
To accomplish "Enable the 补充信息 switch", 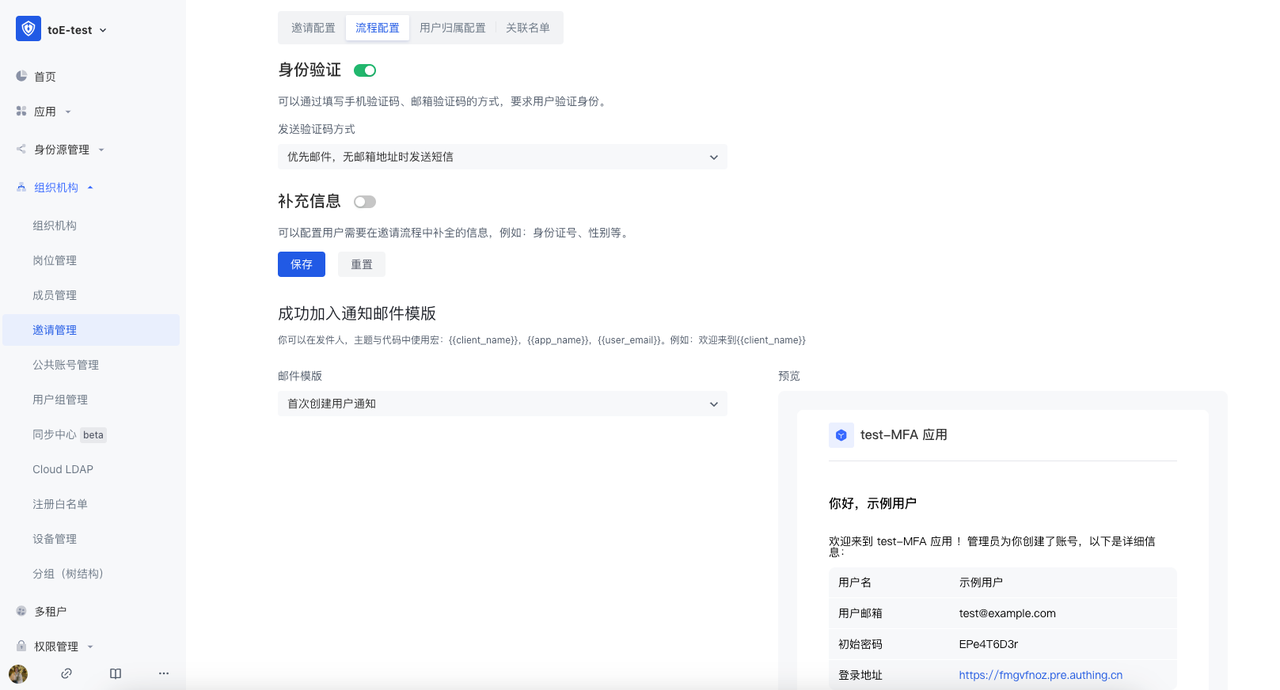I will click(x=364, y=201).
